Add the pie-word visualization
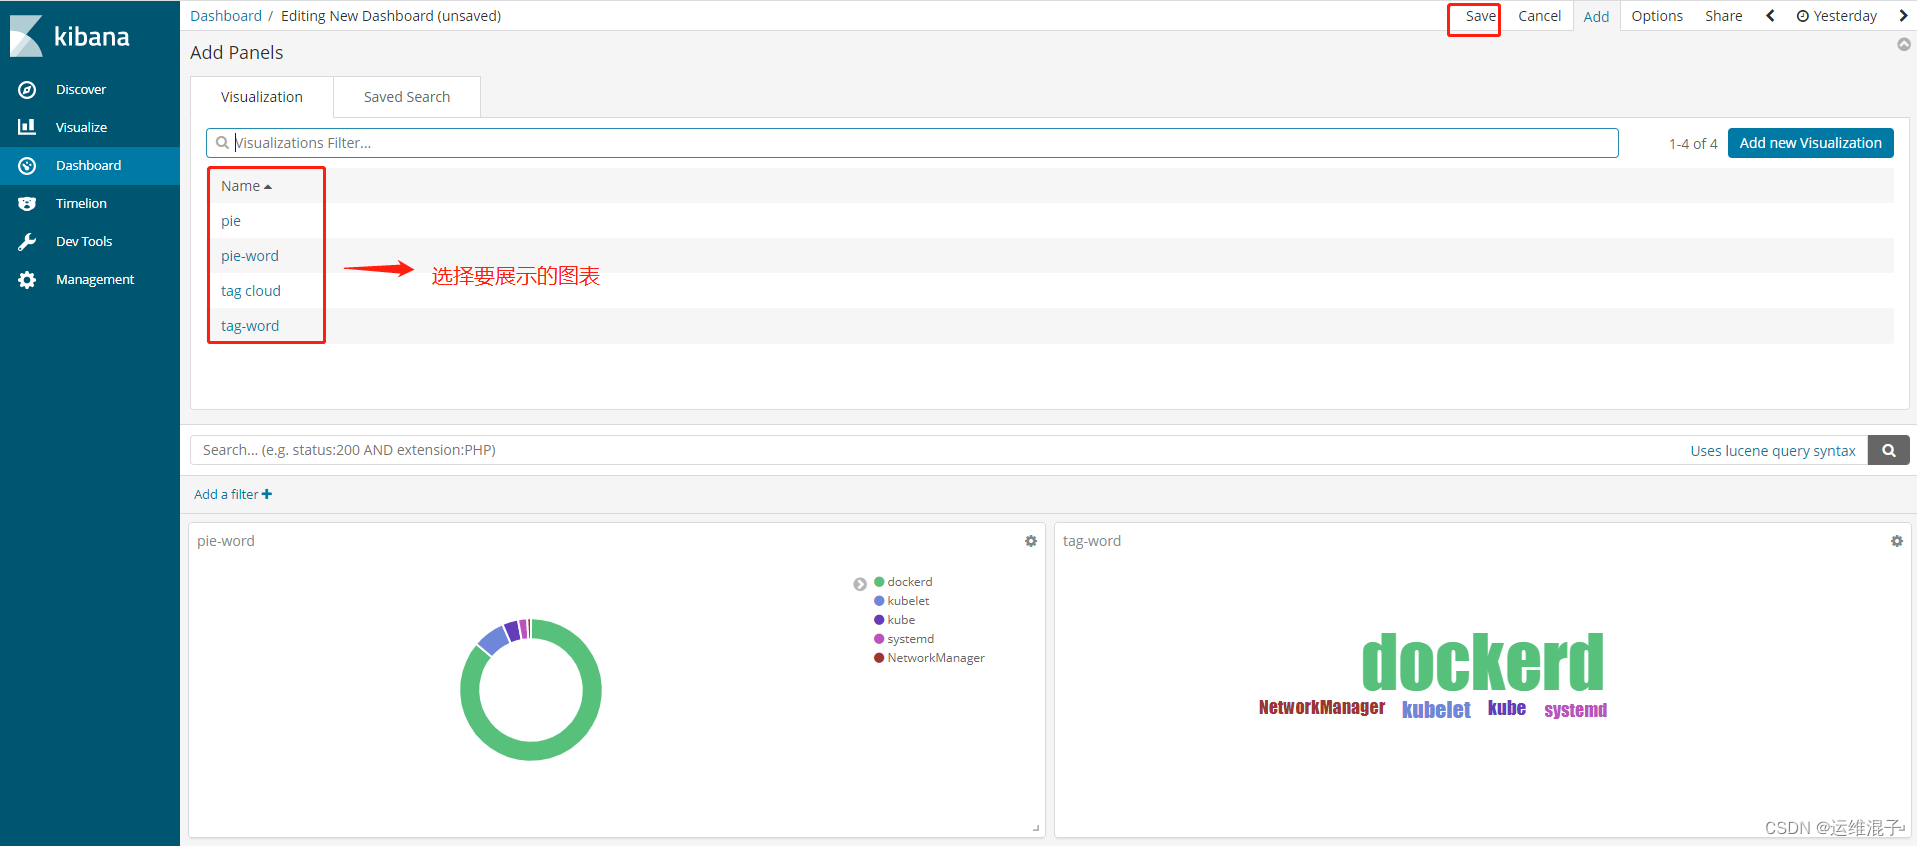The image size is (1917, 846). (x=250, y=256)
